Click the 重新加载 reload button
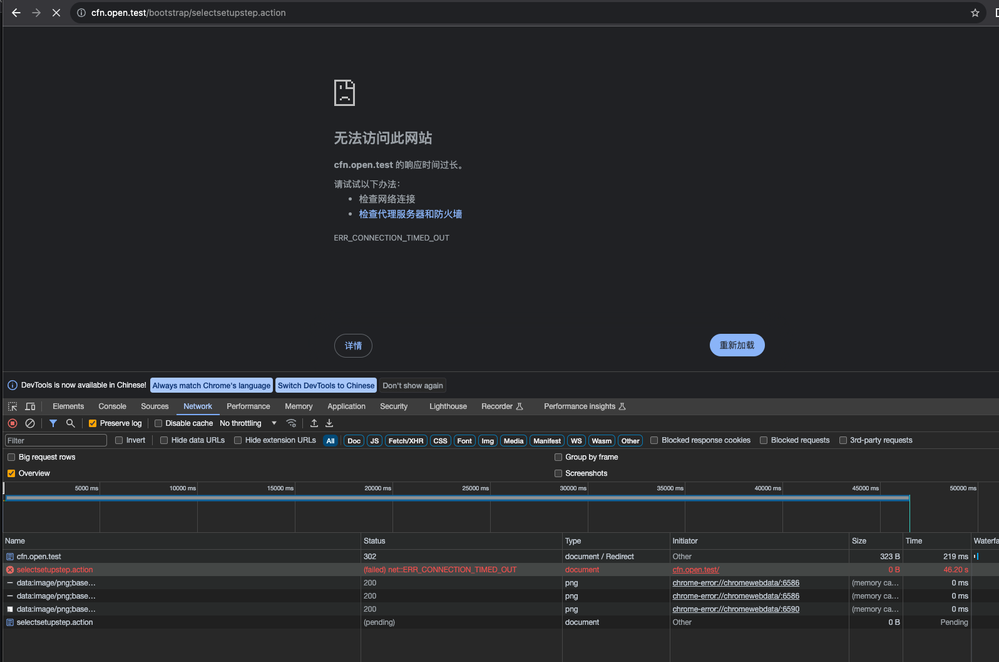Image resolution: width=999 pixels, height=662 pixels. 737,345
